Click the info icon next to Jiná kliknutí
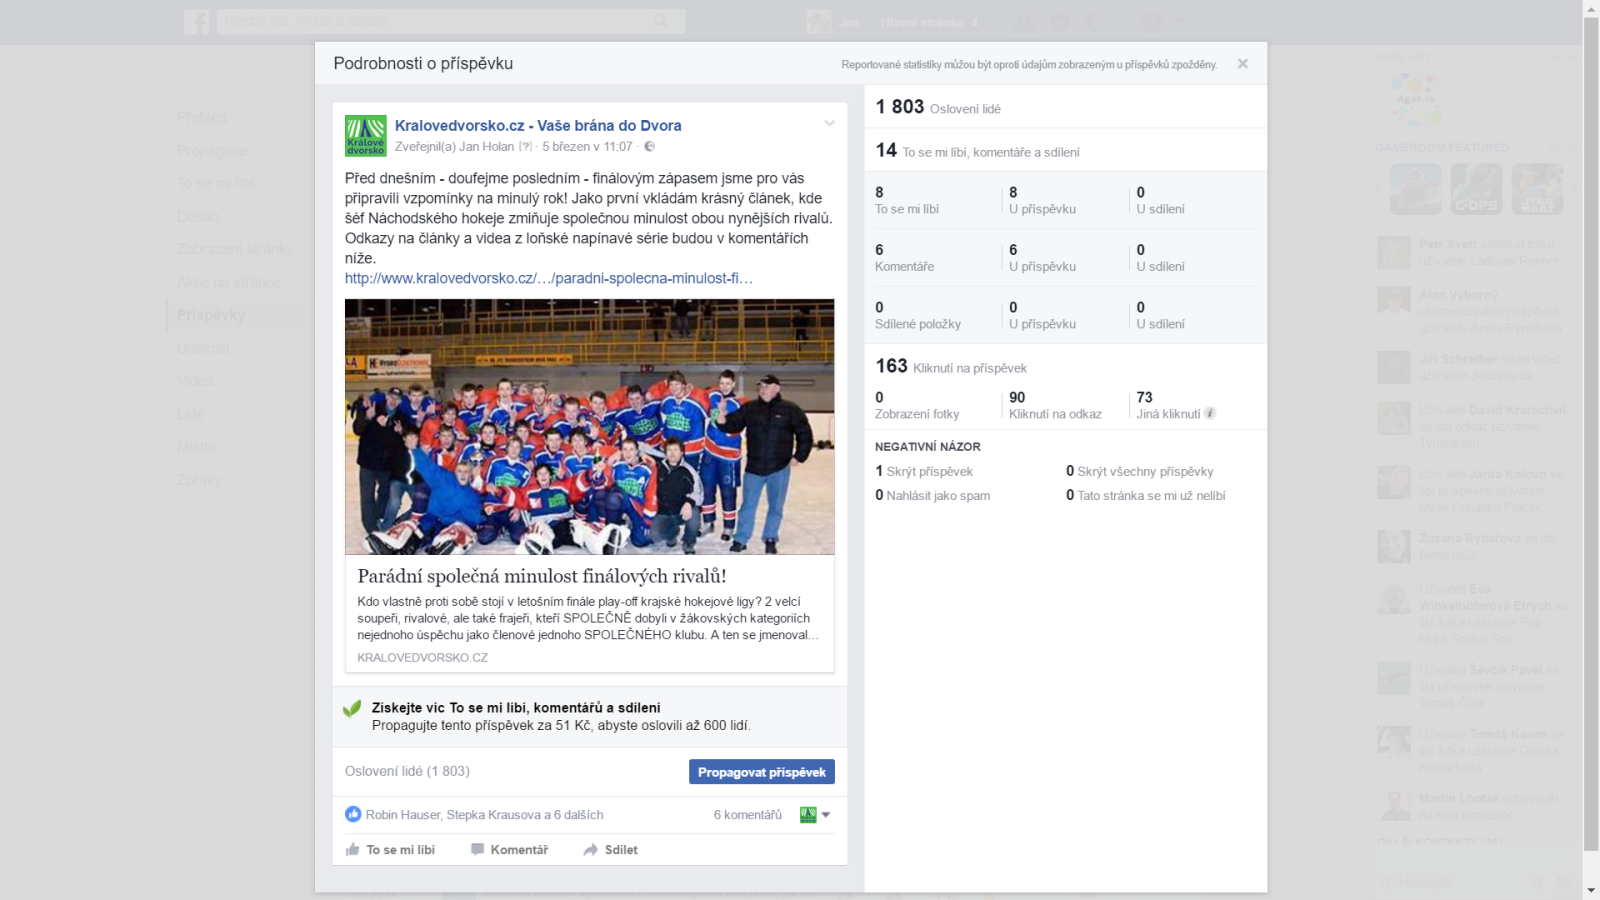Viewport: 1600px width, 900px height. pyautogui.click(x=1210, y=413)
